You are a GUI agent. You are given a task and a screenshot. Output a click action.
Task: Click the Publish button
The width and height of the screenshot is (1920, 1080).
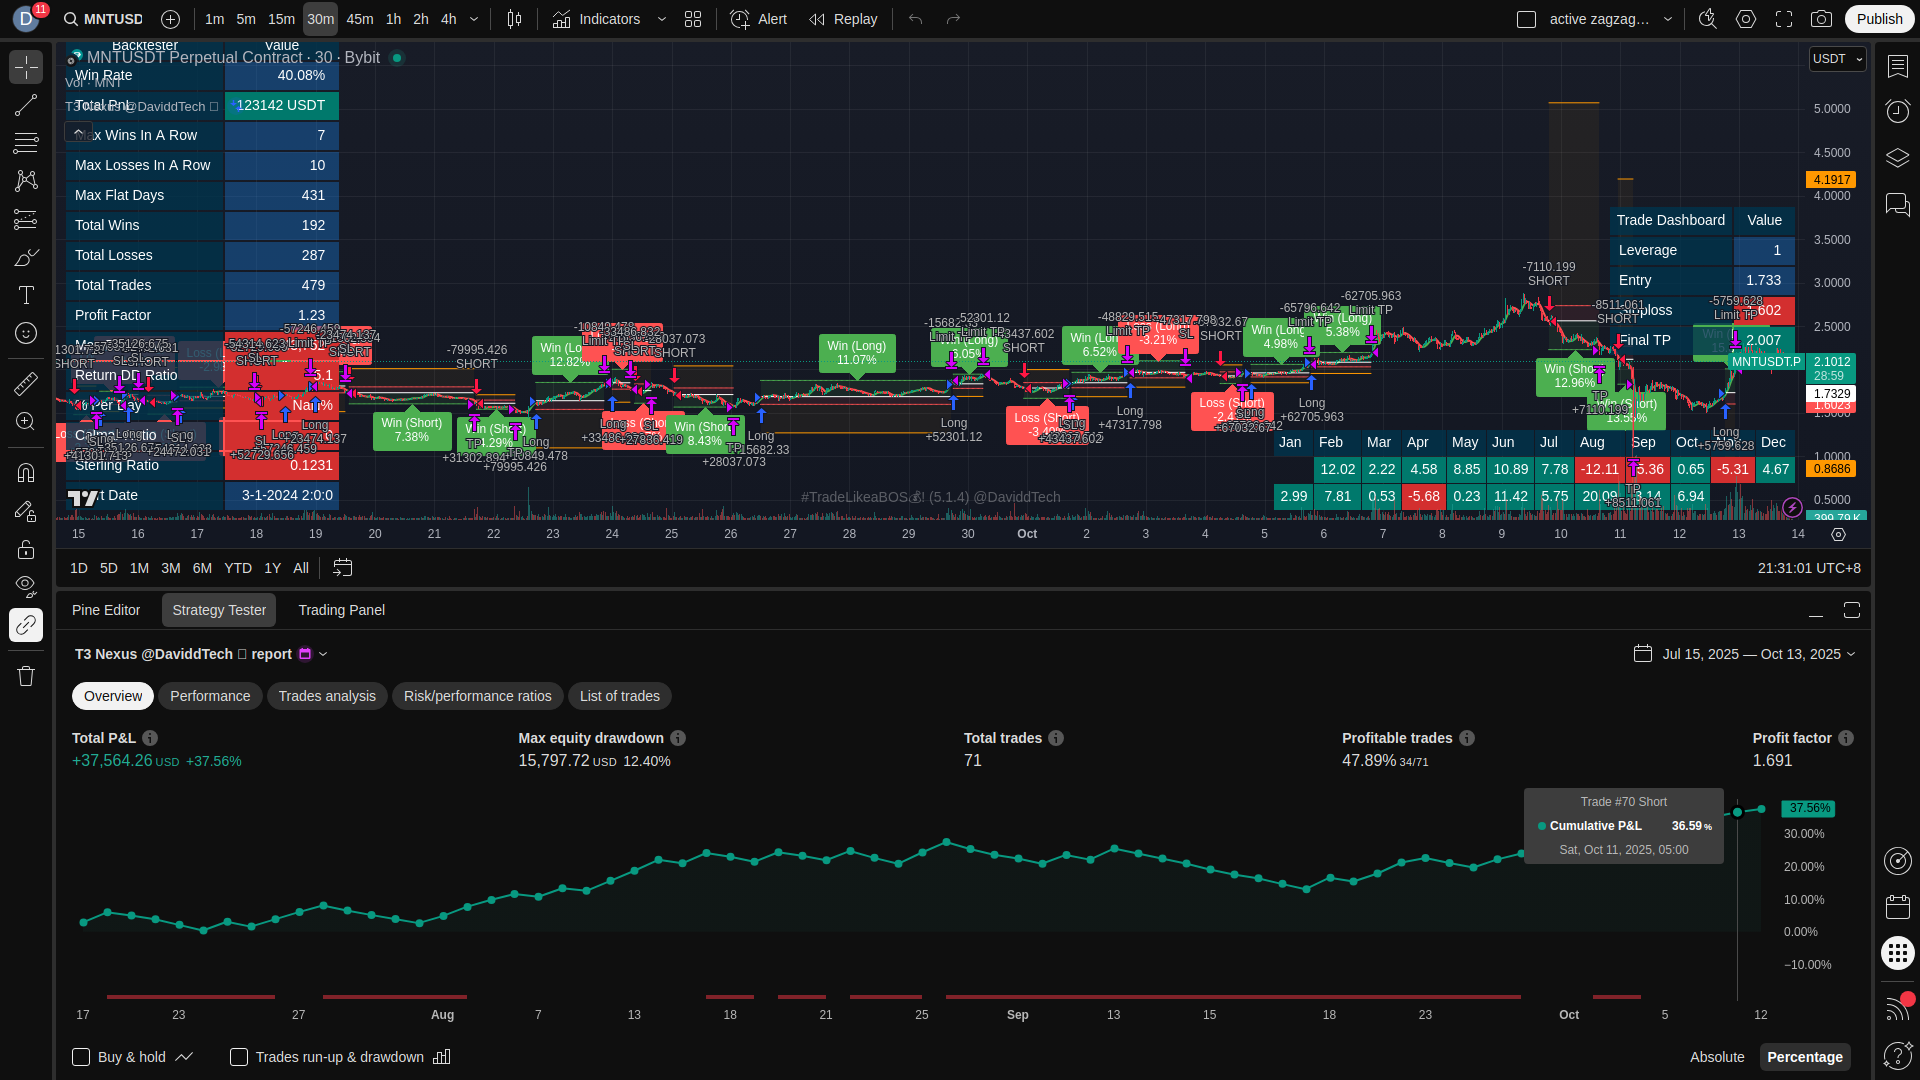pos(1879,19)
